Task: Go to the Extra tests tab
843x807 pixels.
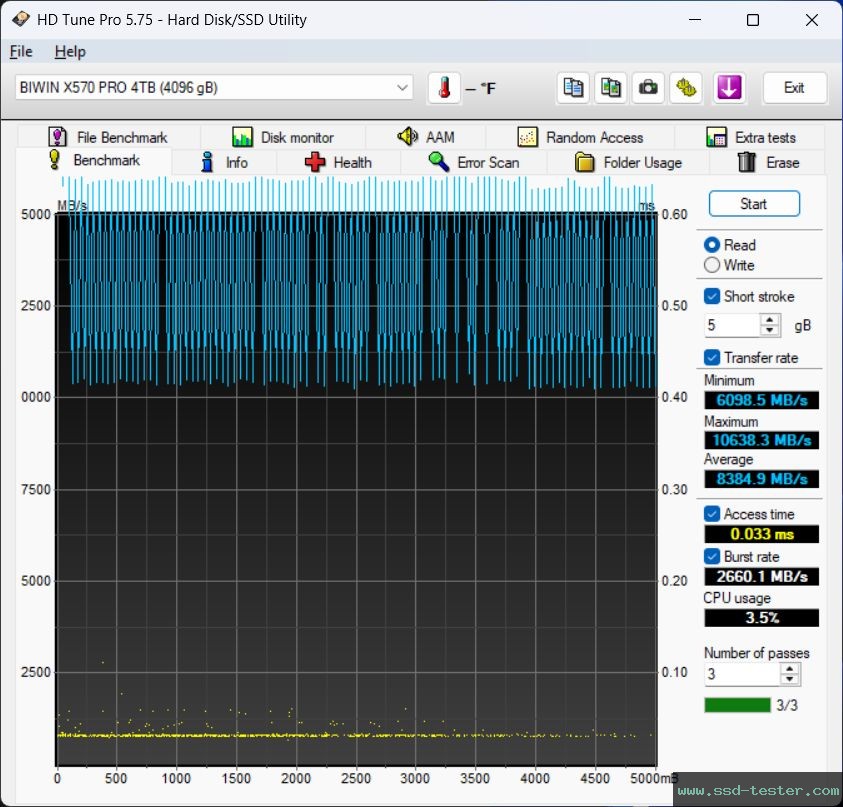Action: pyautogui.click(x=751, y=137)
